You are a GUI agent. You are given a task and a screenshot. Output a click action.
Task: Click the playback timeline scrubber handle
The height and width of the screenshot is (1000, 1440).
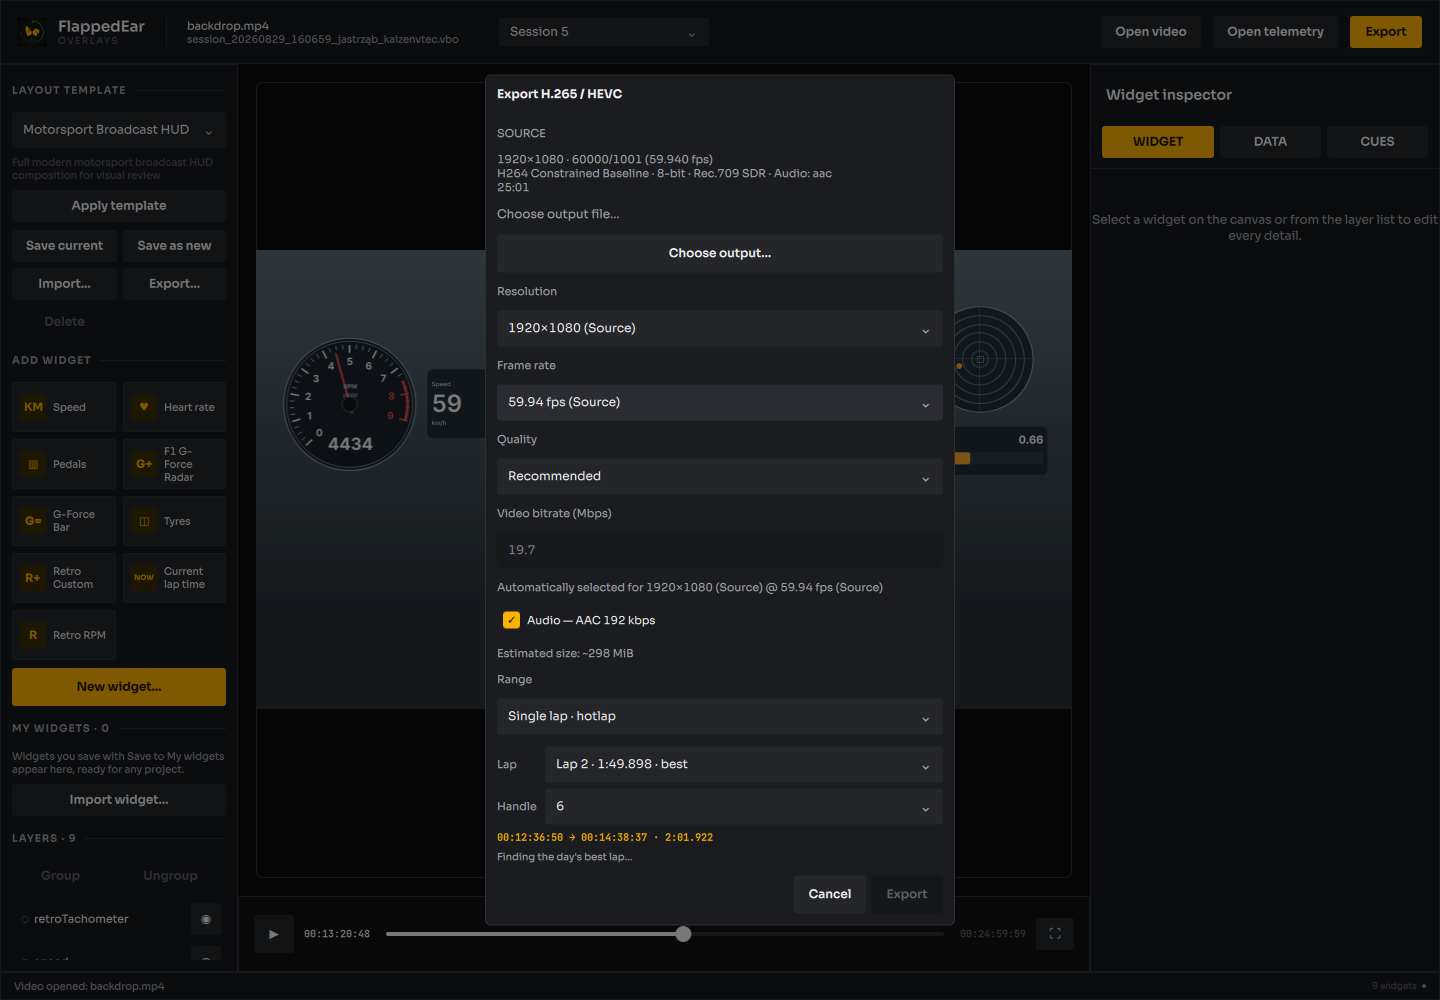point(683,934)
